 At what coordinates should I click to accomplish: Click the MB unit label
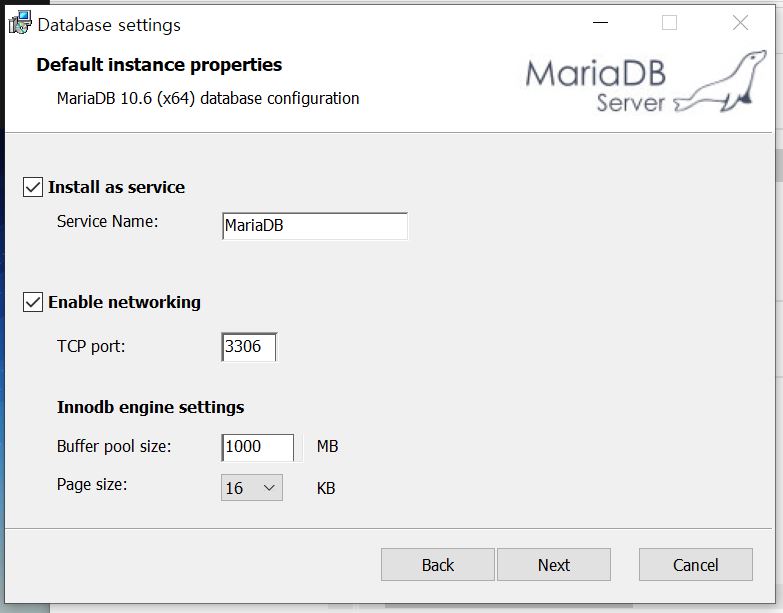pyautogui.click(x=328, y=446)
